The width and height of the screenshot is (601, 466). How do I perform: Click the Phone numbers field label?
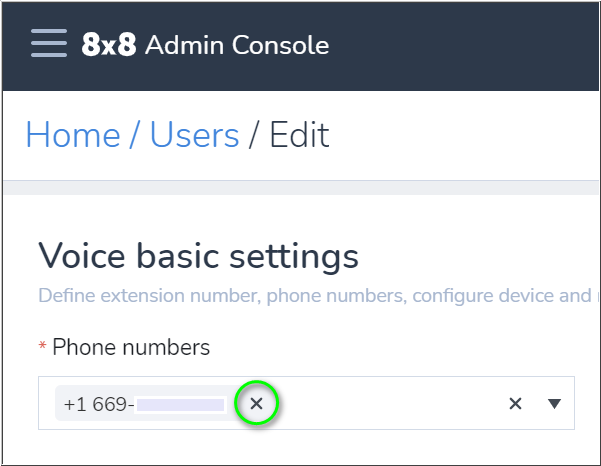pos(131,347)
